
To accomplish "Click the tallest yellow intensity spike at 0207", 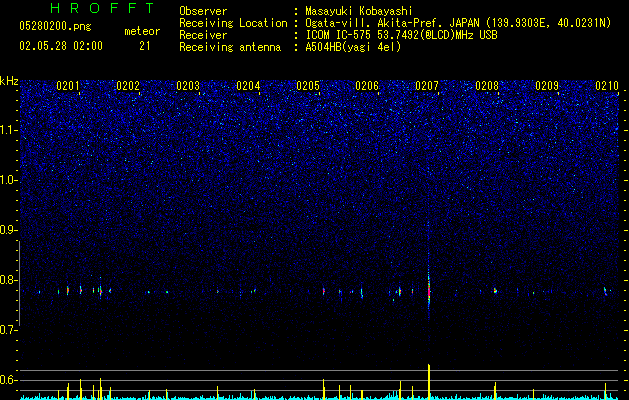I will coord(429,382).
